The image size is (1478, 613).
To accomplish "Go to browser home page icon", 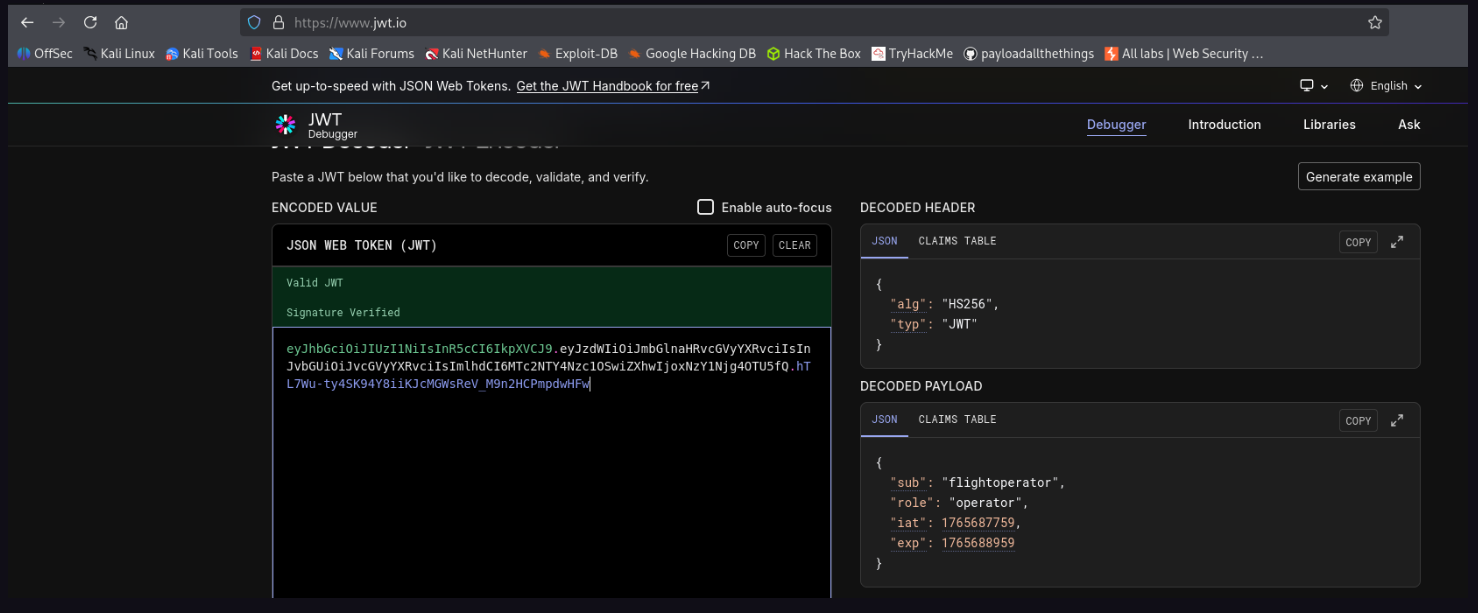I will (121, 22).
